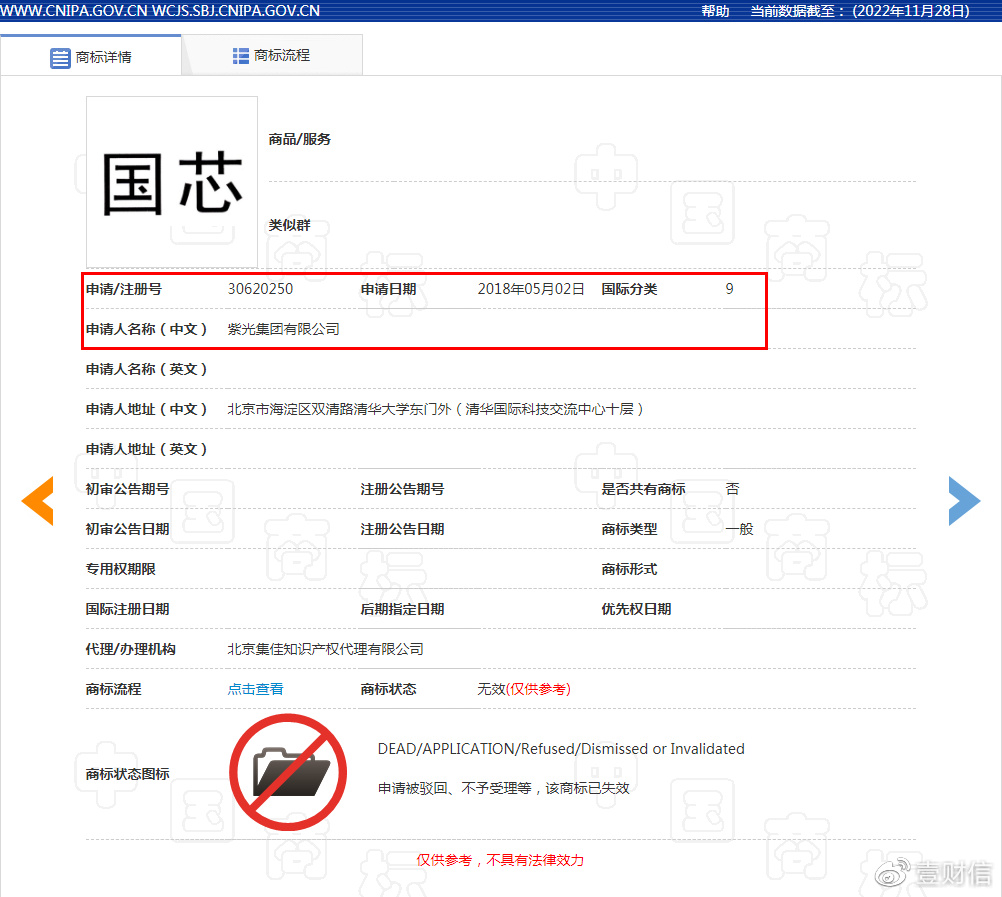Viewport: 1002px width, 897px height.
Task: Click trademark type value 一般
Action: coord(739,529)
